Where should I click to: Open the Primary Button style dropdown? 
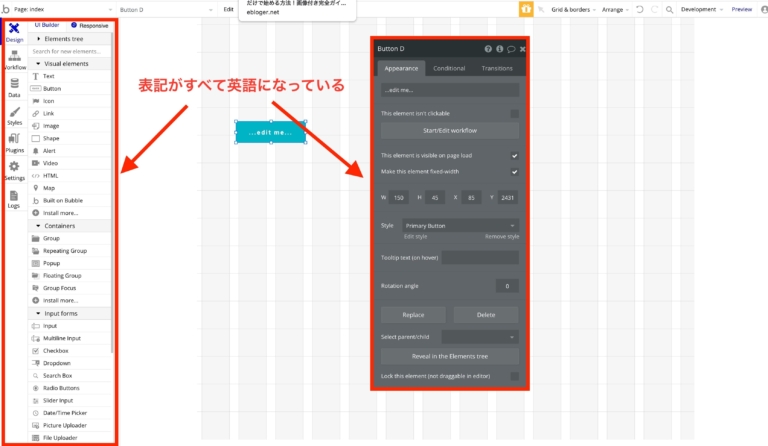pos(460,226)
